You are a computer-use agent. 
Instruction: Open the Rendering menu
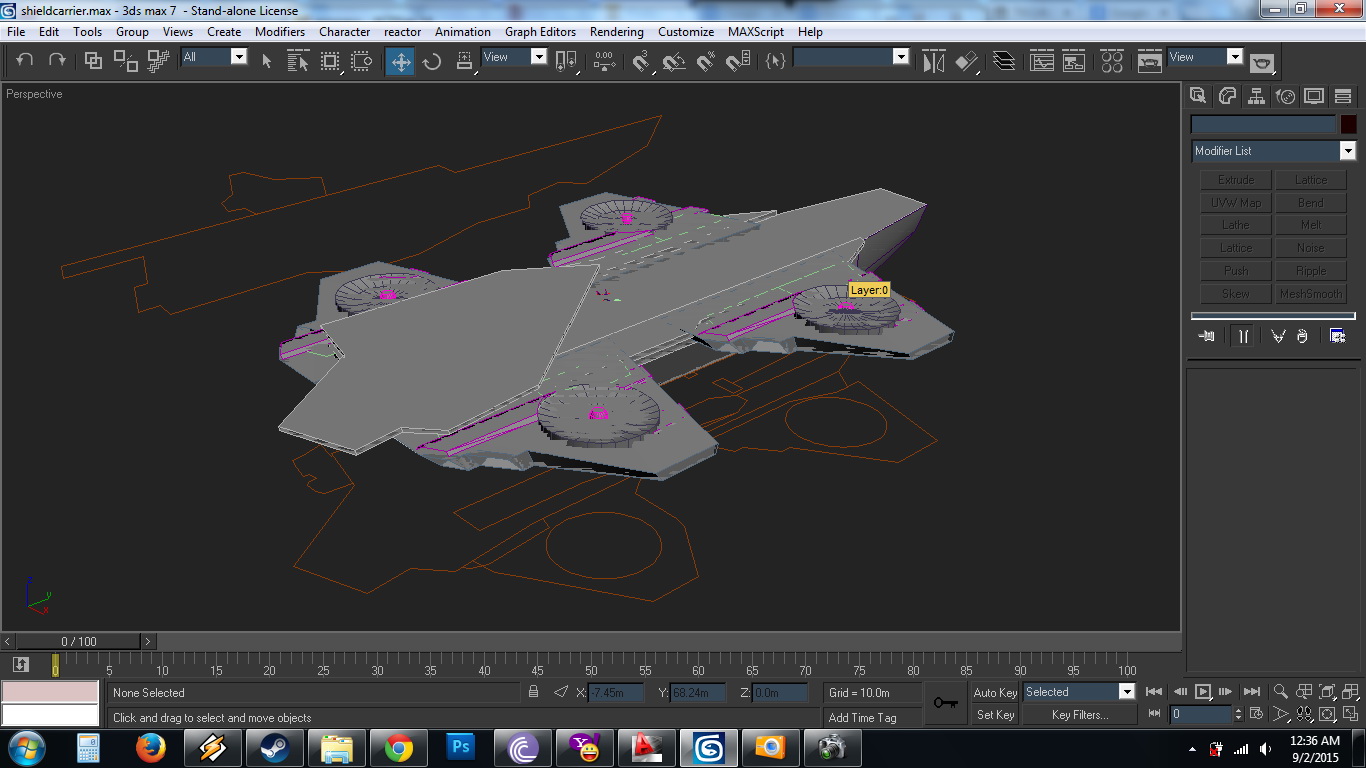617,32
